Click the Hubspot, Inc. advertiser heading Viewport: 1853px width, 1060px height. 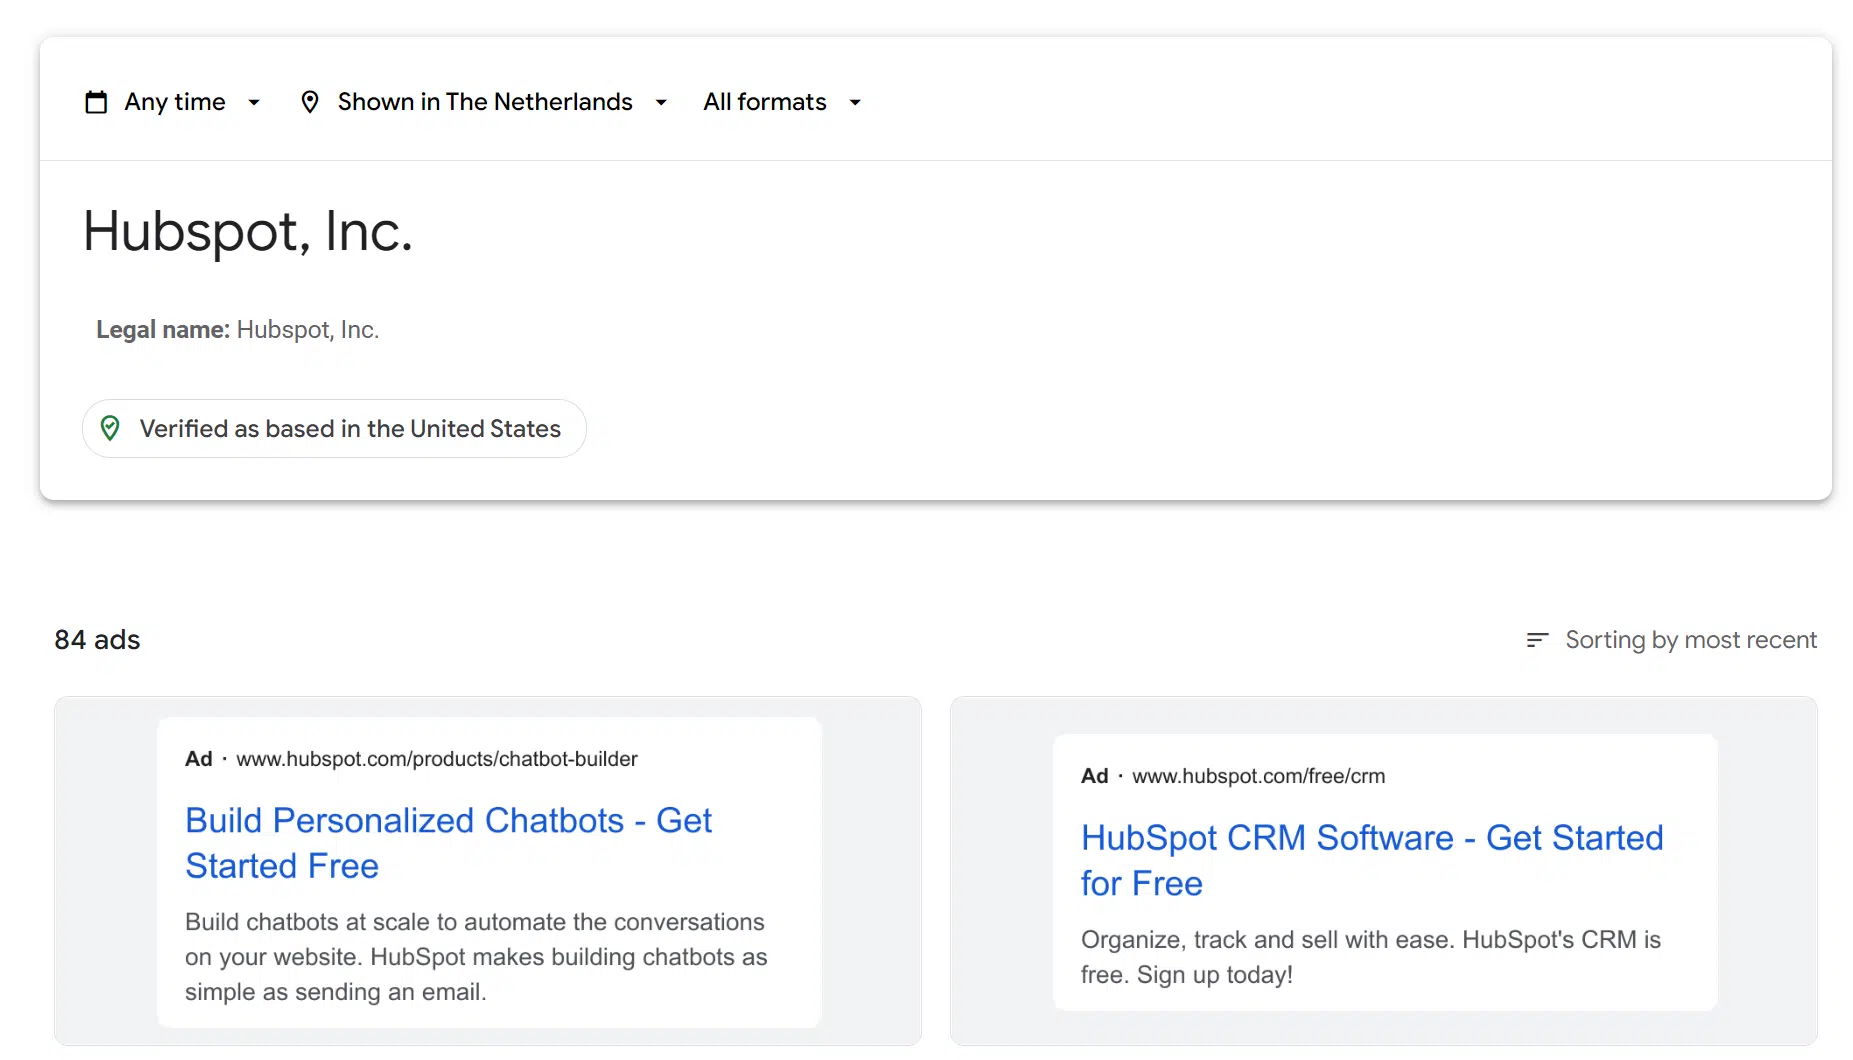(247, 231)
